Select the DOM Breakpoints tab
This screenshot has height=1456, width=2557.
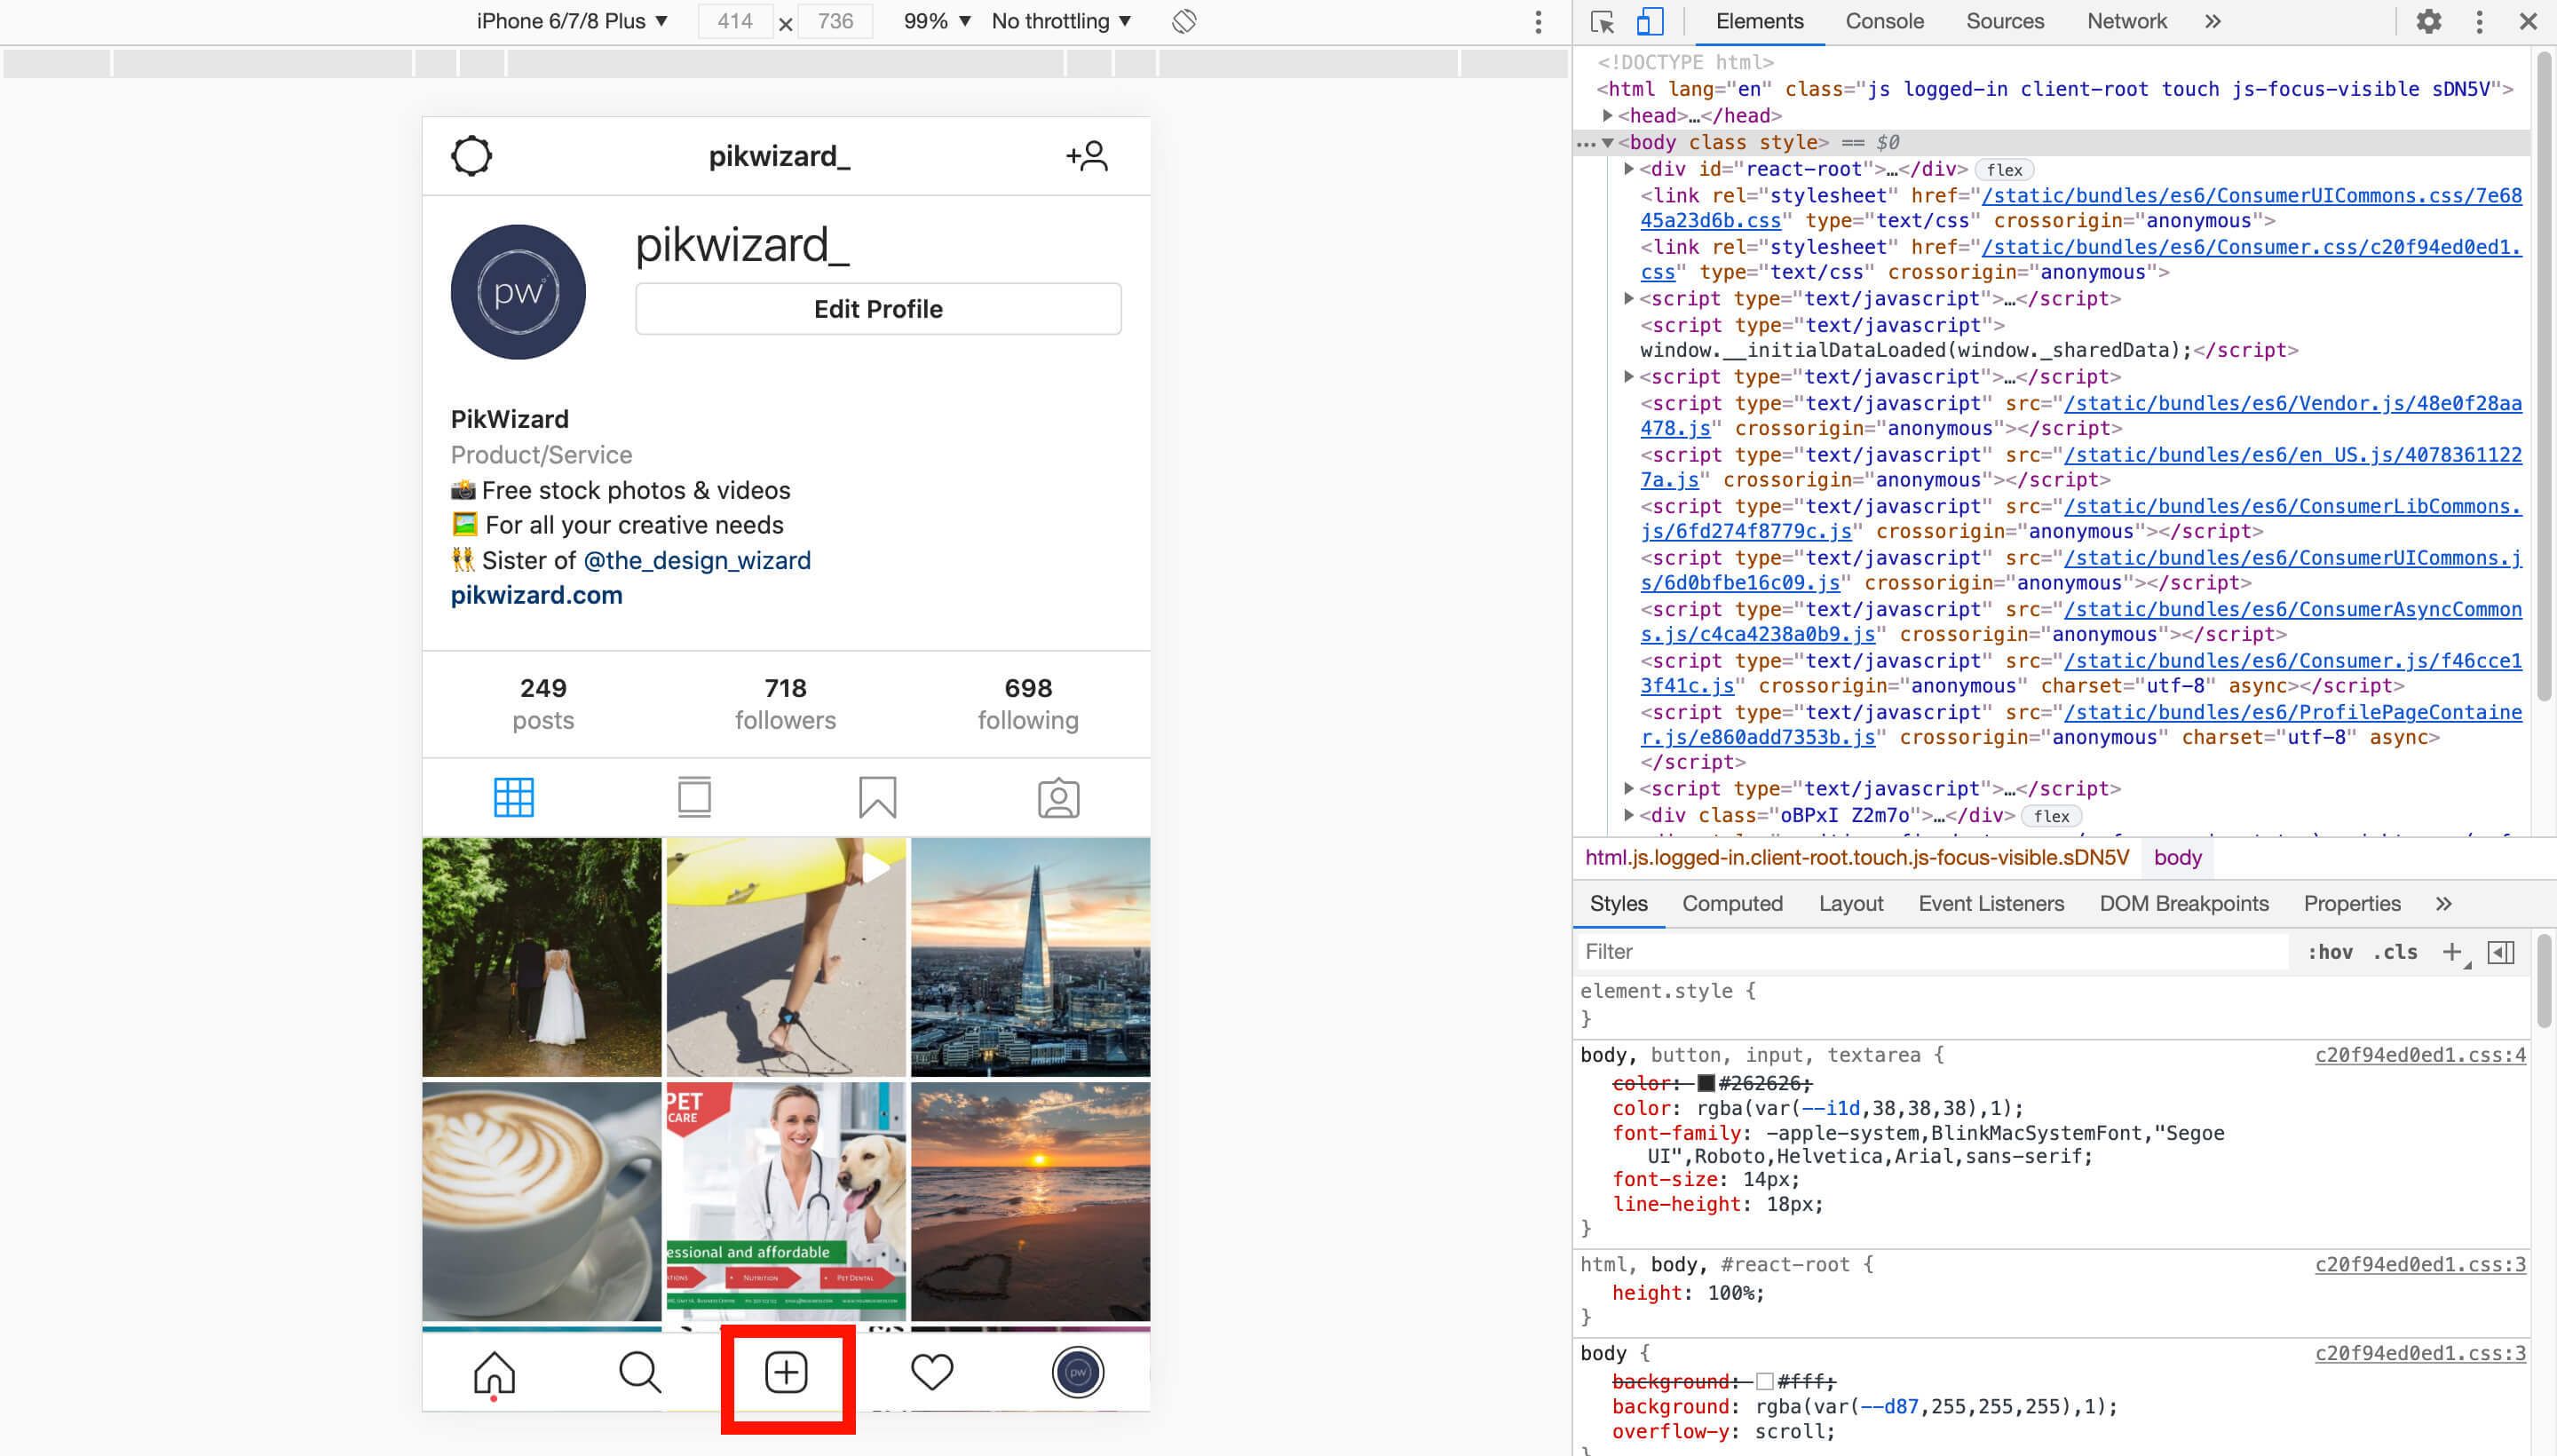(2183, 904)
